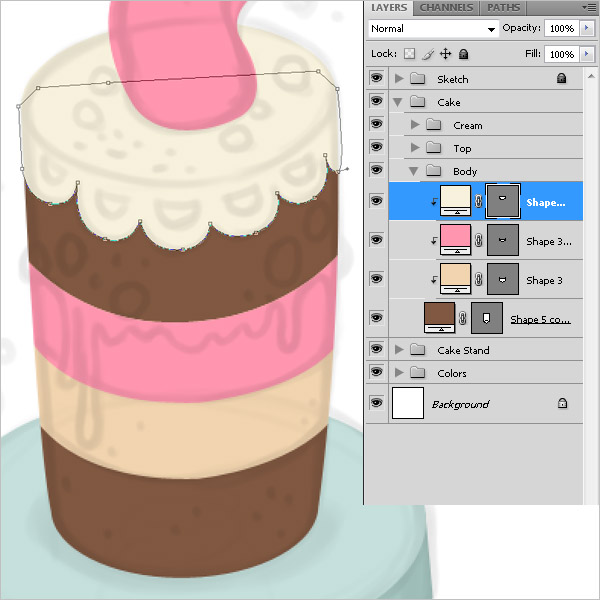Click the pink Shape 3... layer name
600x600 pixels.
[x=549, y=241]
